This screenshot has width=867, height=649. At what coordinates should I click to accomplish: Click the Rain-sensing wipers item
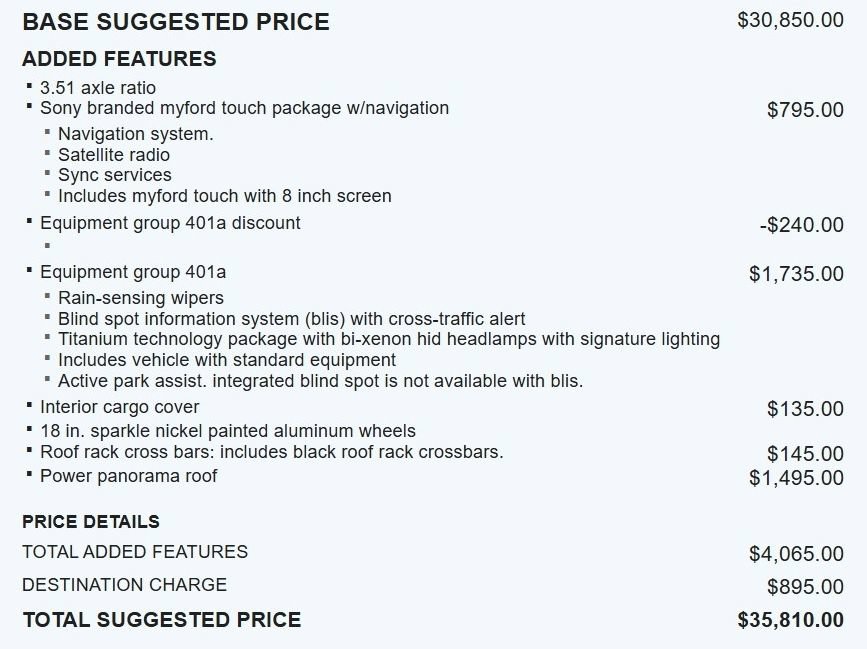coord(141,298)
